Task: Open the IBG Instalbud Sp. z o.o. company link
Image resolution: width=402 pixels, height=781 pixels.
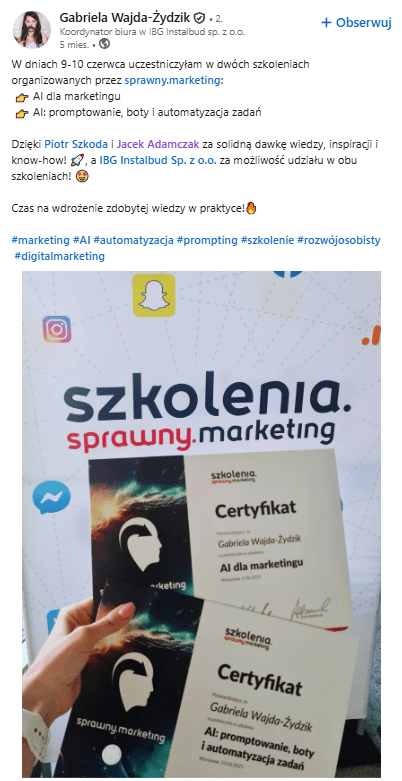Action: click(158, 160)
